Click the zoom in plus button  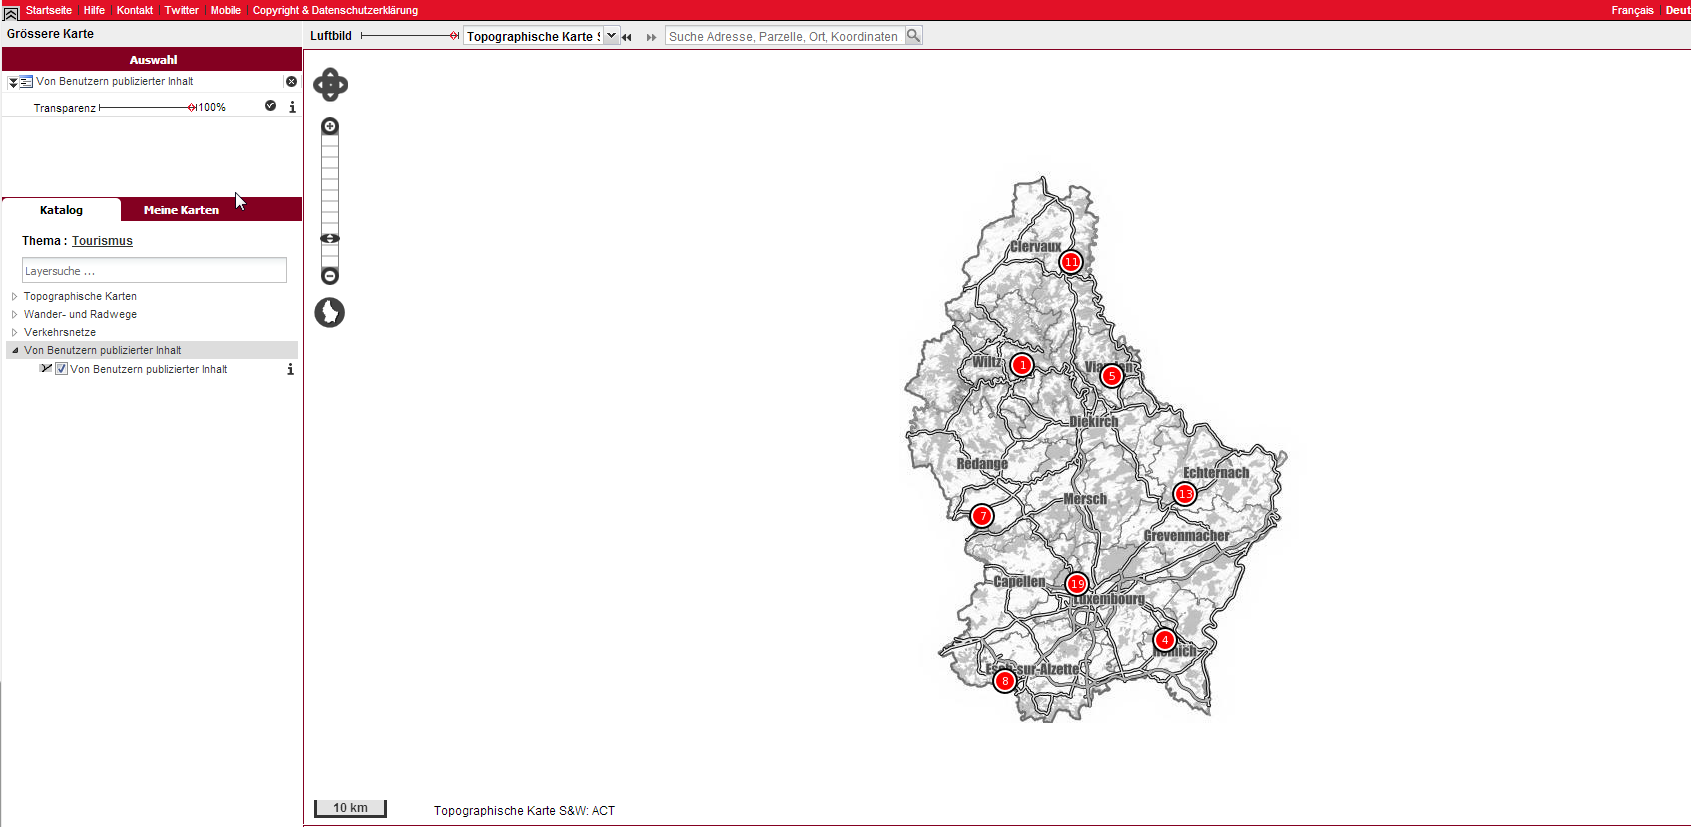(330, 126)
